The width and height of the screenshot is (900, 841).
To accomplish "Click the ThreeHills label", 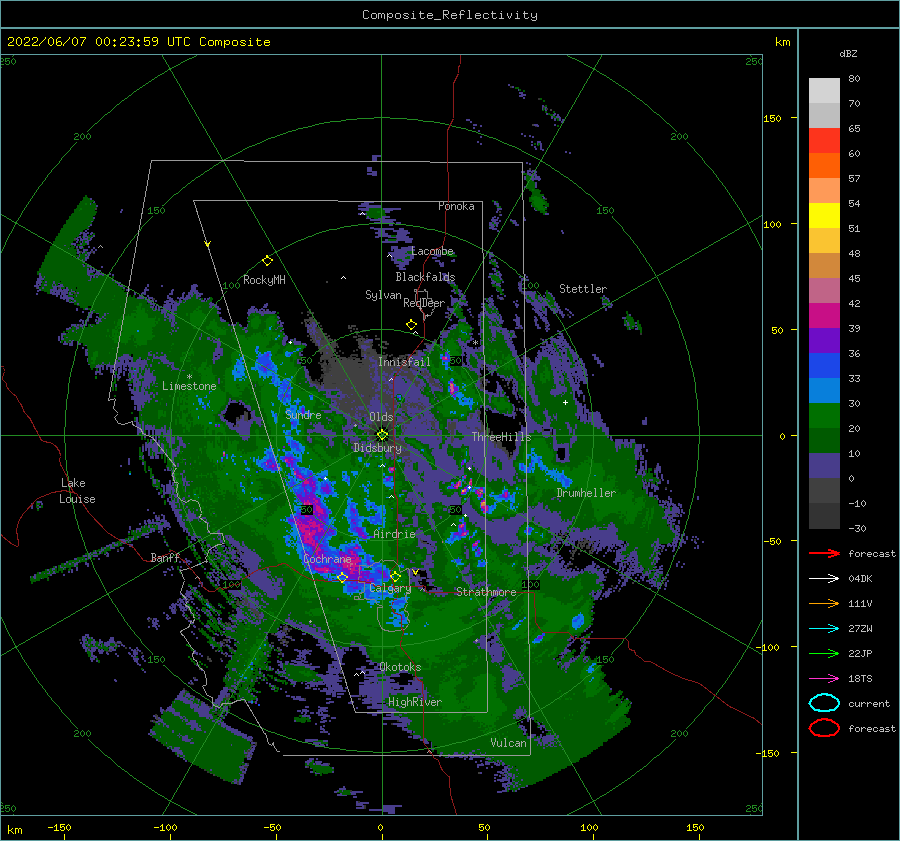I will tap(501, 437).
